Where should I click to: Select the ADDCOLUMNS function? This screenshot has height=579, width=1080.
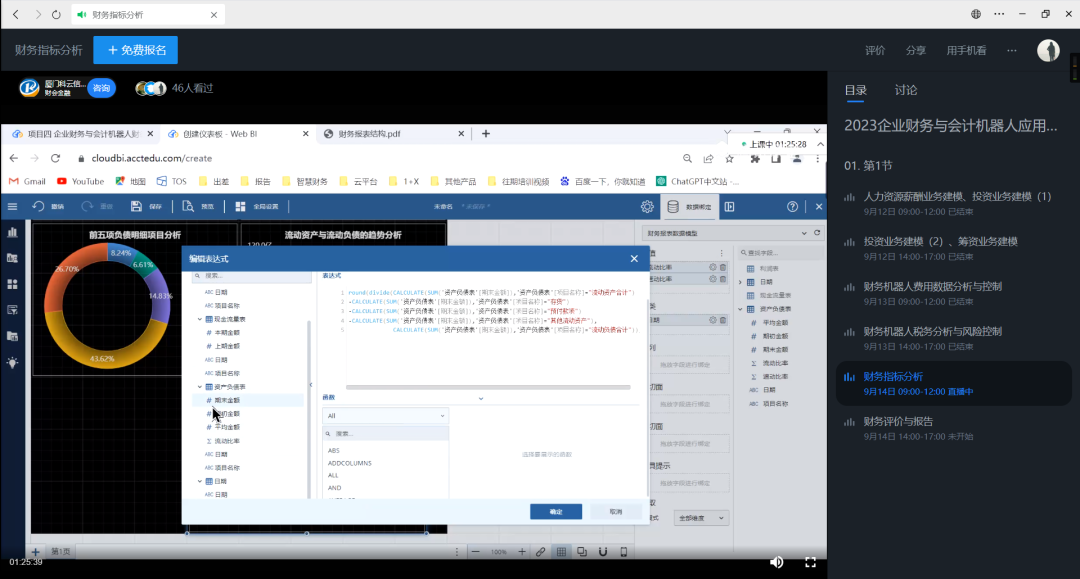[350, 463]
